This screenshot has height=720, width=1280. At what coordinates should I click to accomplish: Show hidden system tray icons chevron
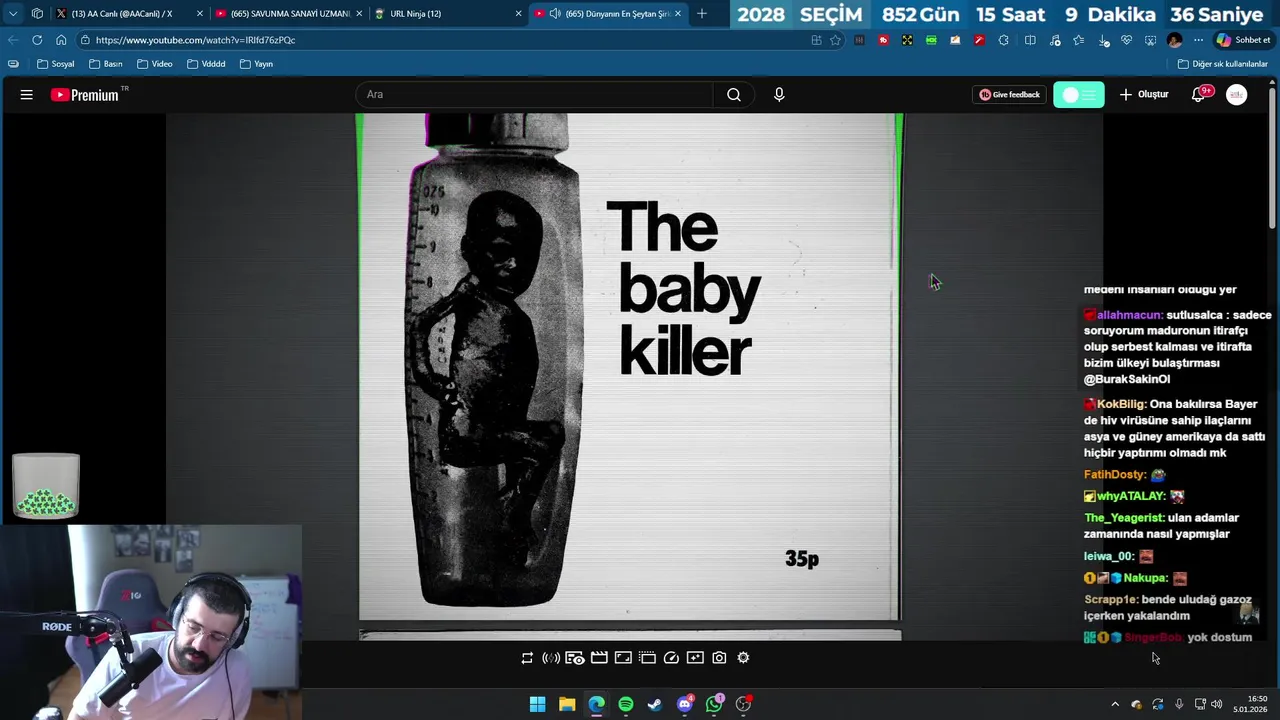tap(1115, 704)
